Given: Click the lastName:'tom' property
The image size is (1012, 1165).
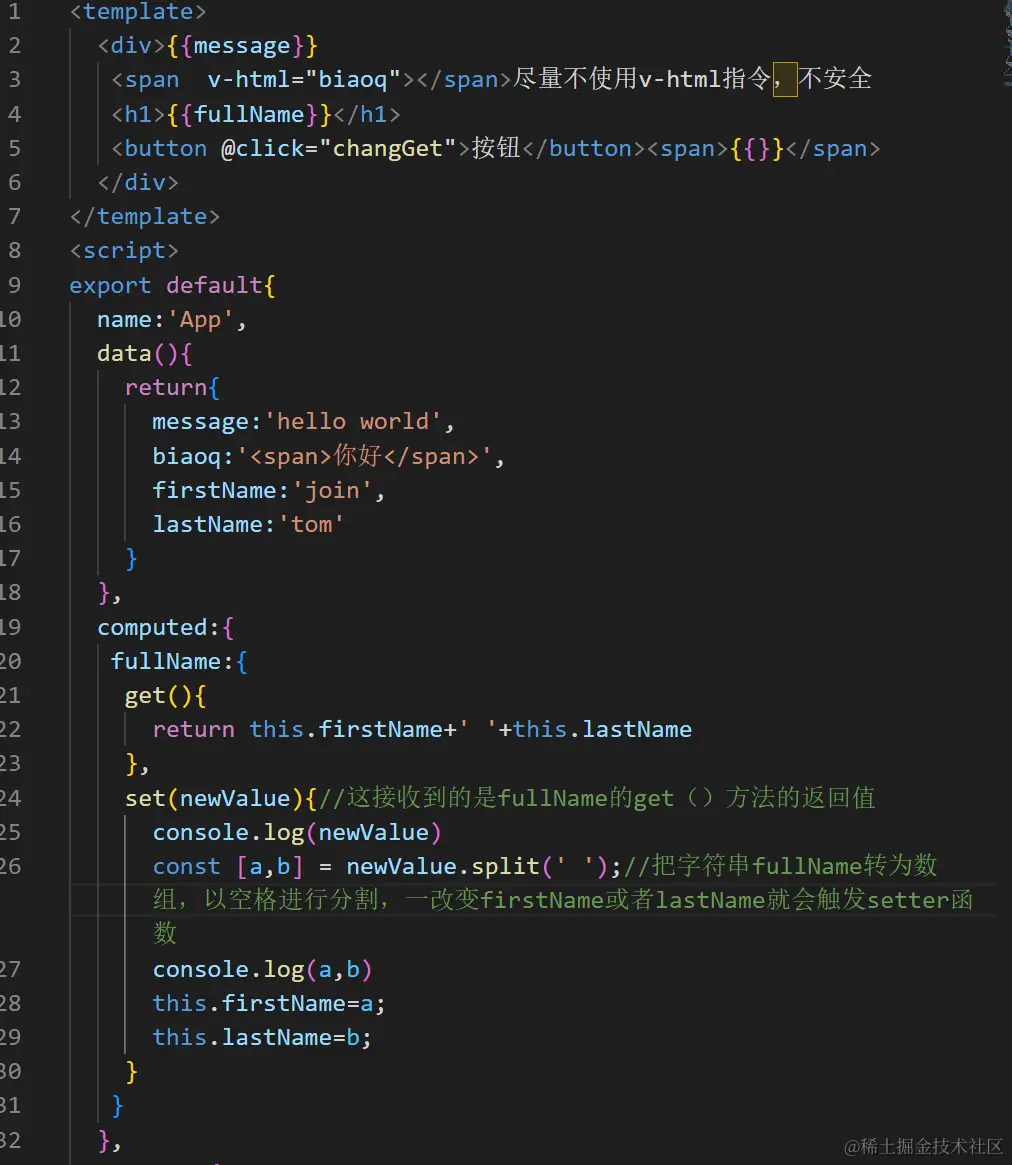Looking at the screenshot, I should pyautogui.click(x=247, y=524).
